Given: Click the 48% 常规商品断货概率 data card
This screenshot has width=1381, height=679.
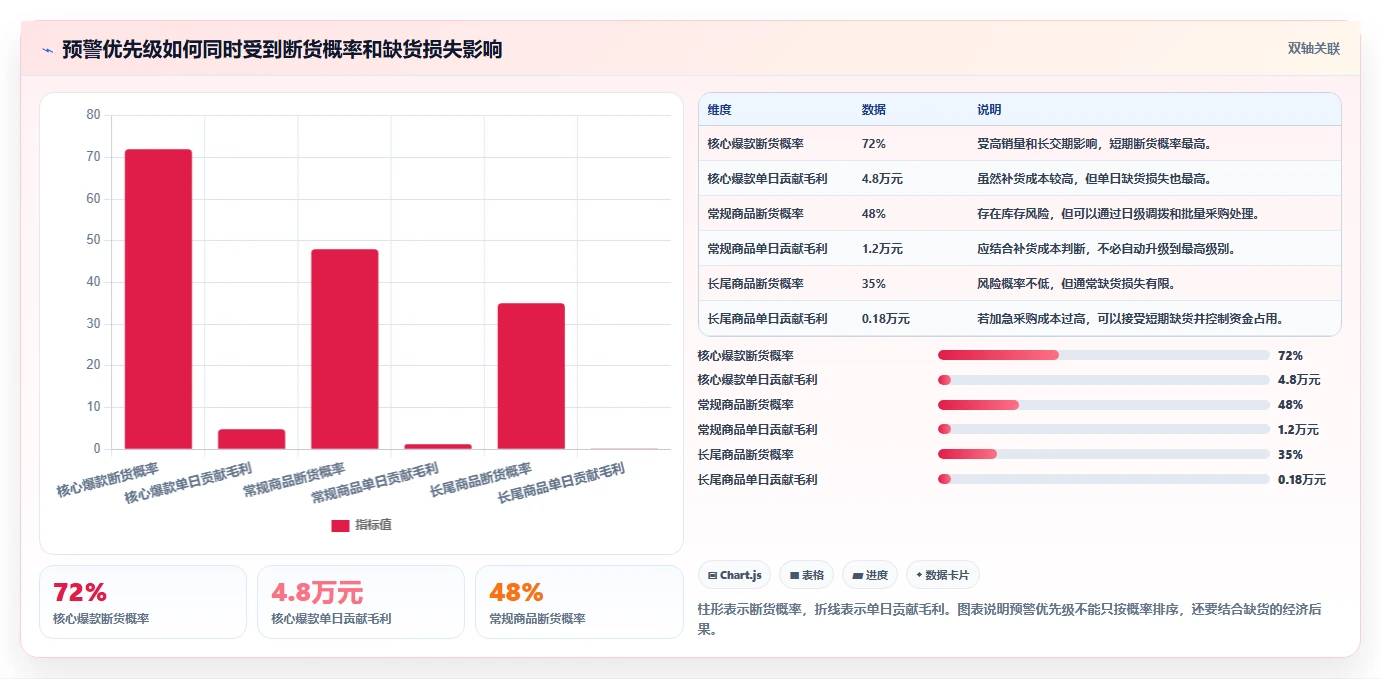Looking at the screenshot, I should click(579, 602).
